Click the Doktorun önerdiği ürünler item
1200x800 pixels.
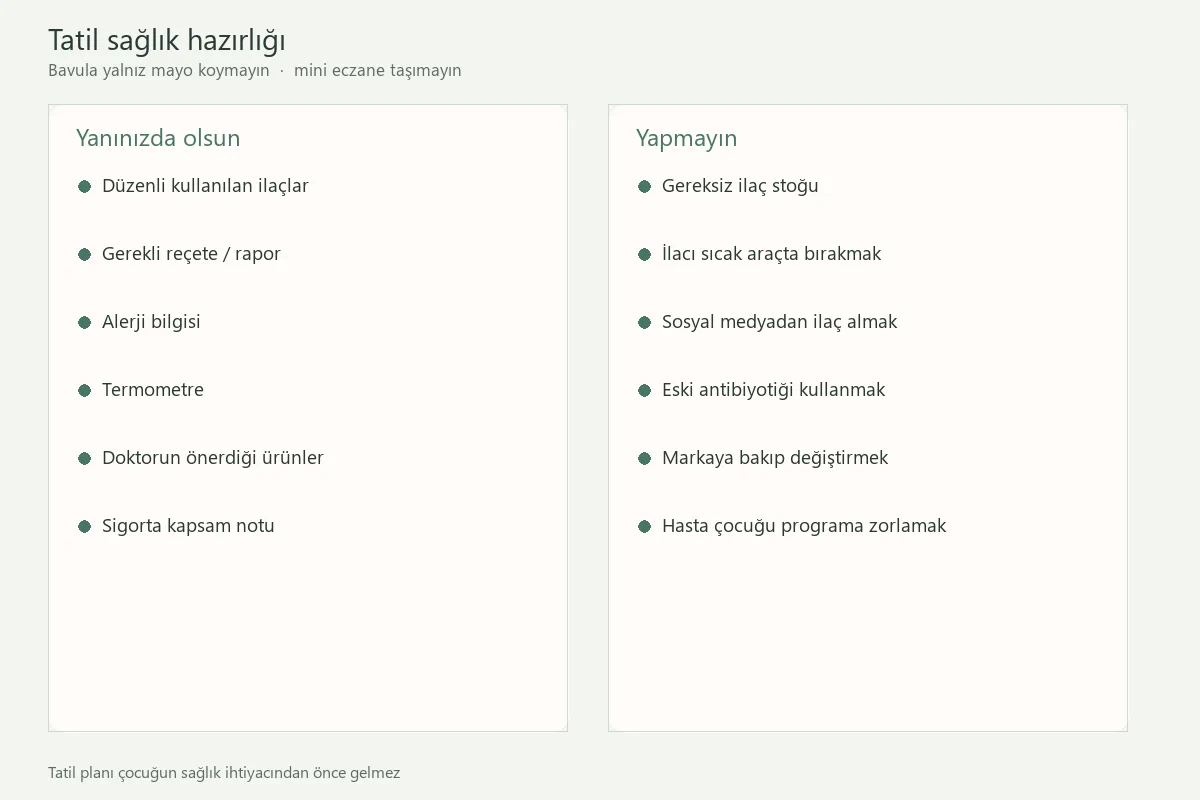[x=213, y=458]
